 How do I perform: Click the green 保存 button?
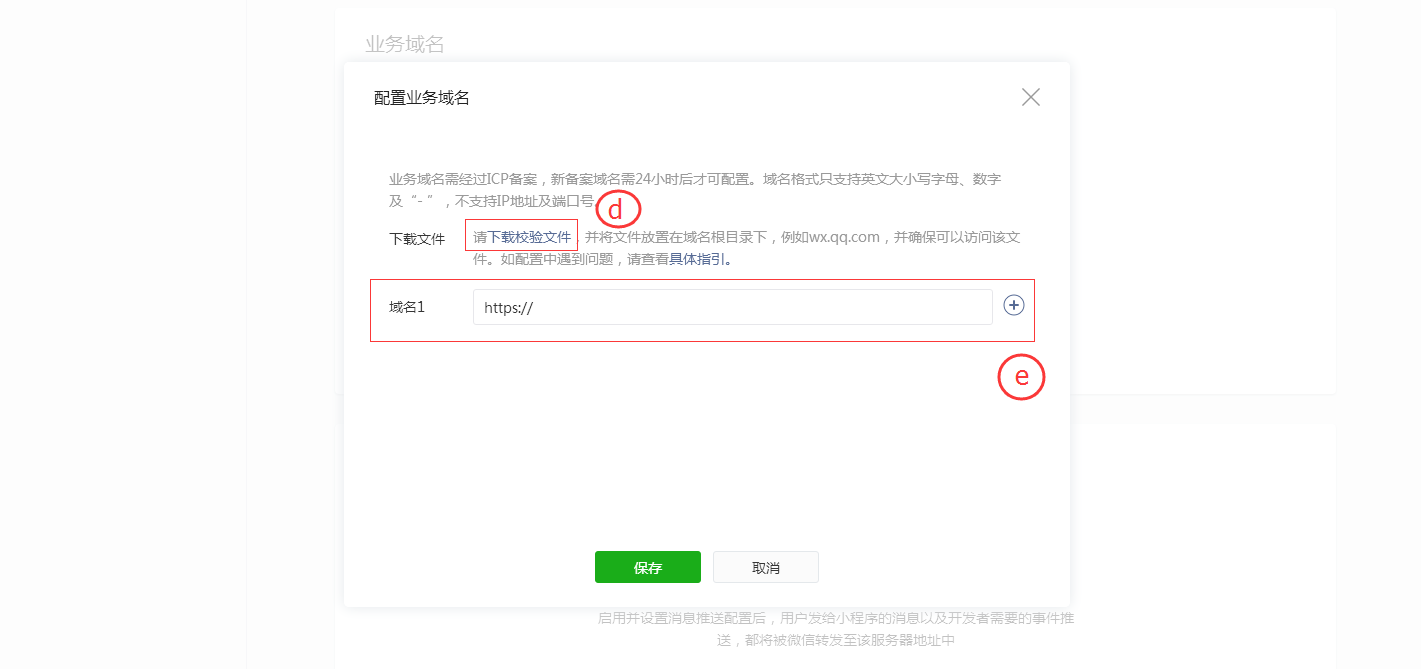(x=648, y=567)
